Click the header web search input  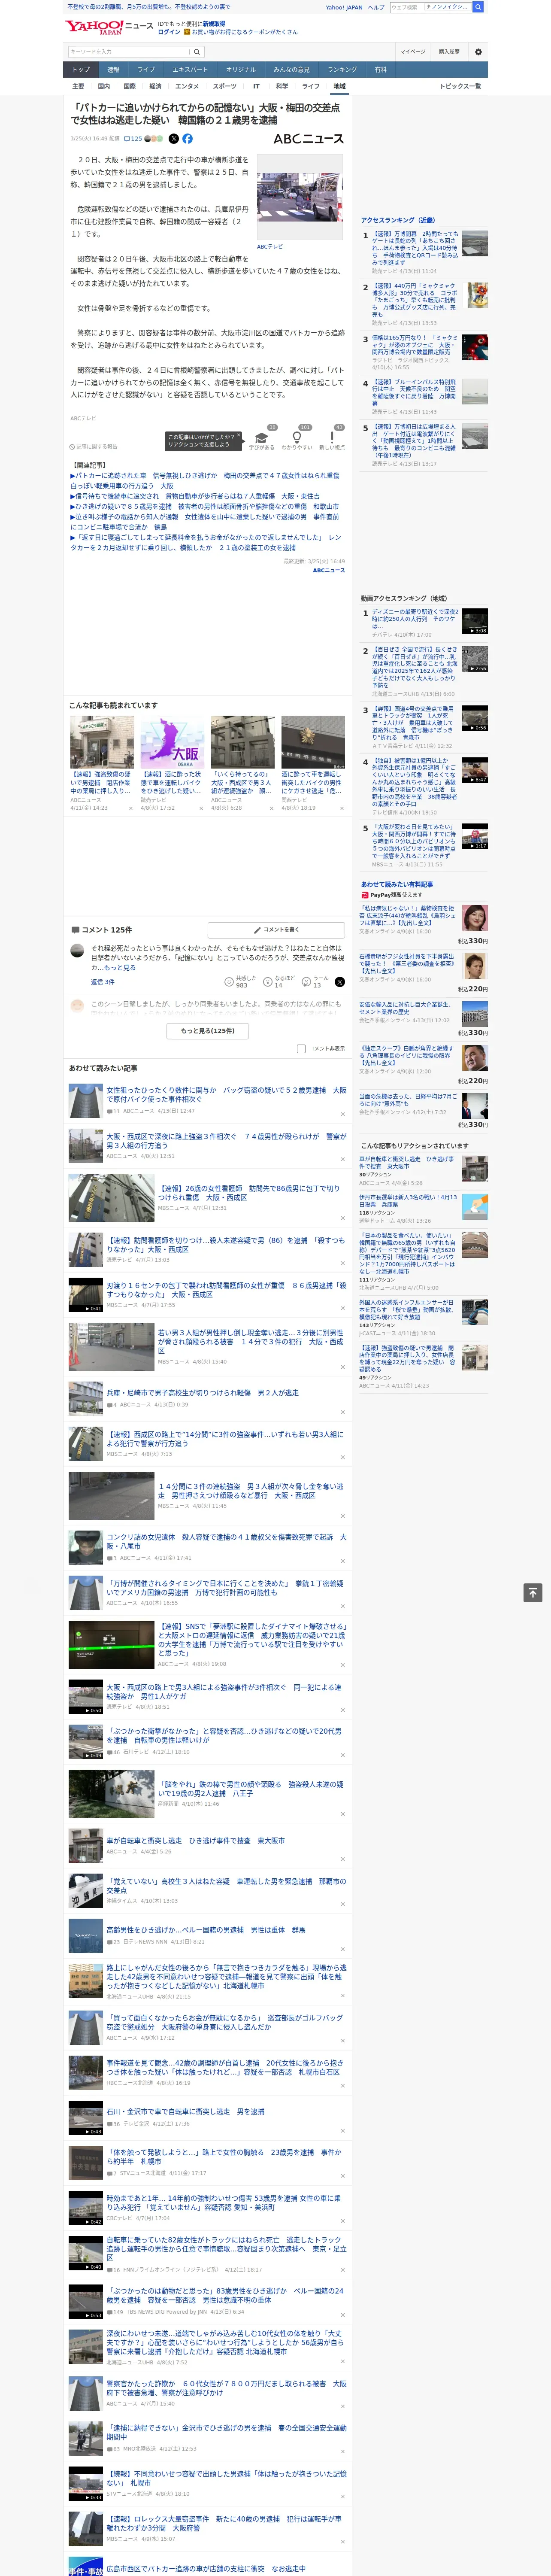pos(406,7)
